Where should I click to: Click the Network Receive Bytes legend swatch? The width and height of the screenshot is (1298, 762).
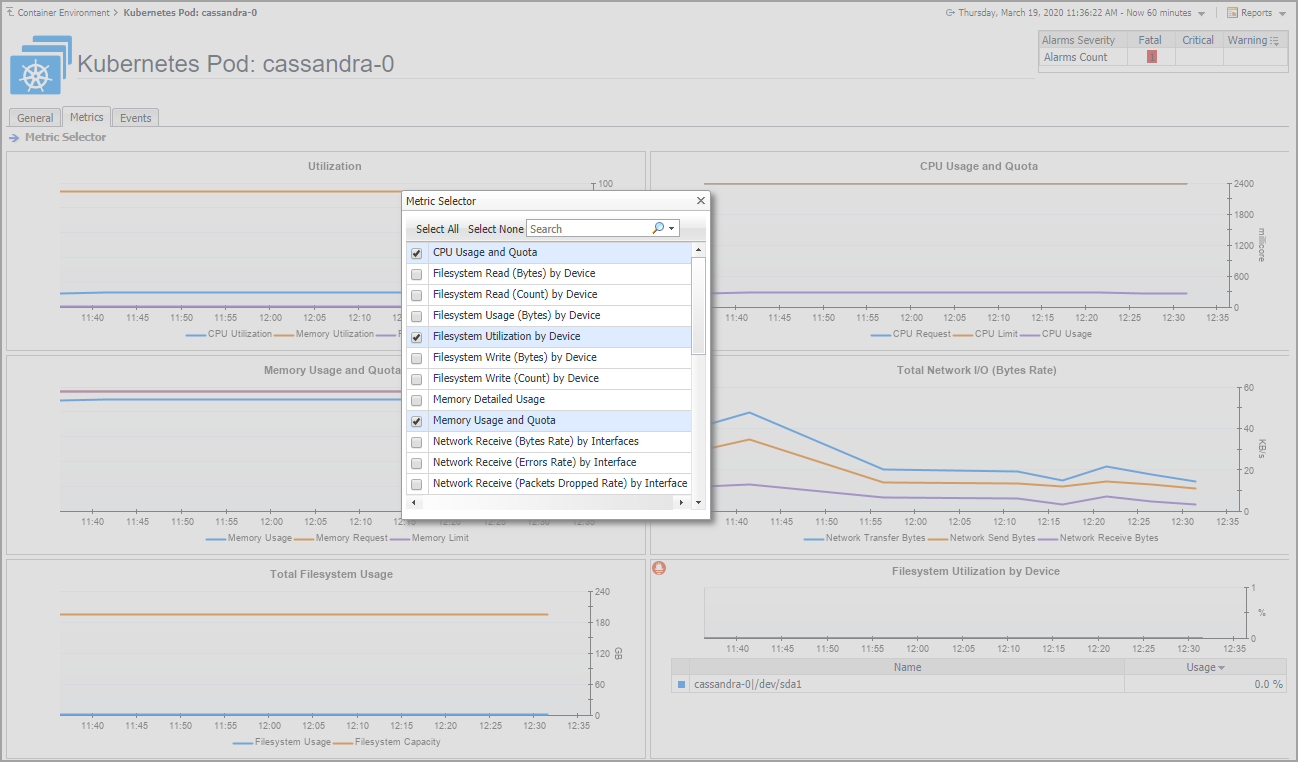1047,539
